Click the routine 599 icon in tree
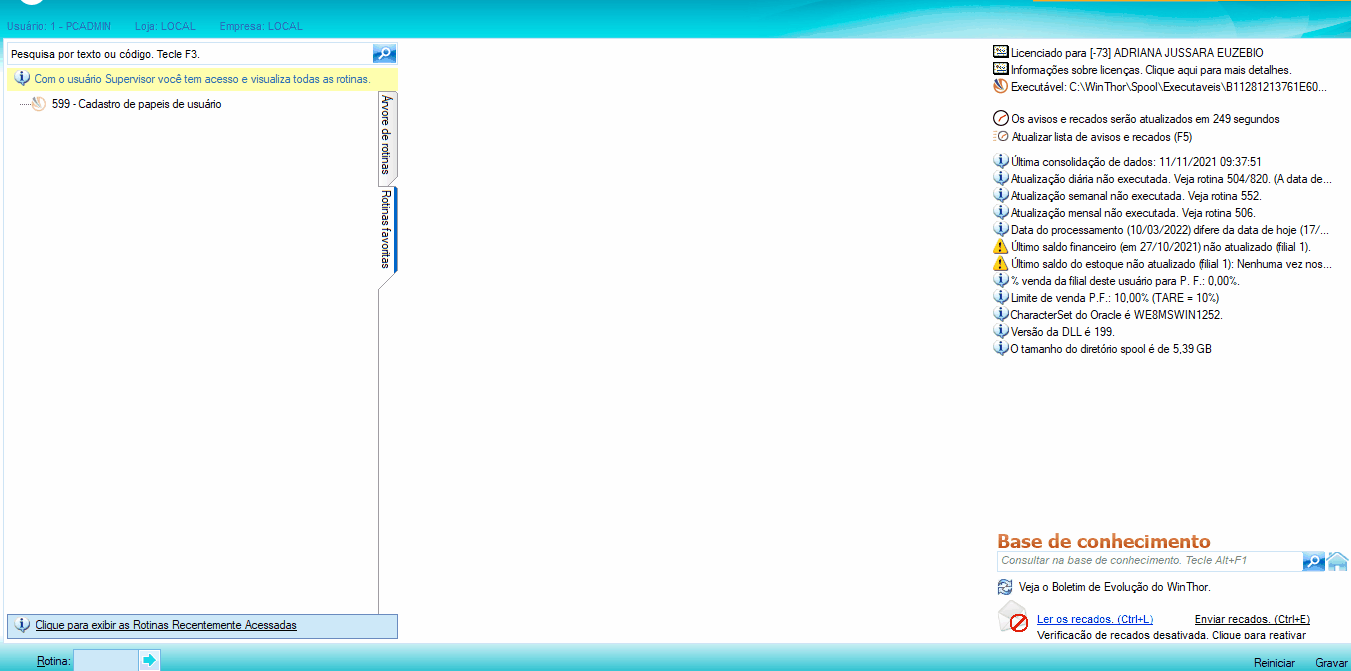The height and width of the screenshot is (671, 1351). tap(39, 104)
